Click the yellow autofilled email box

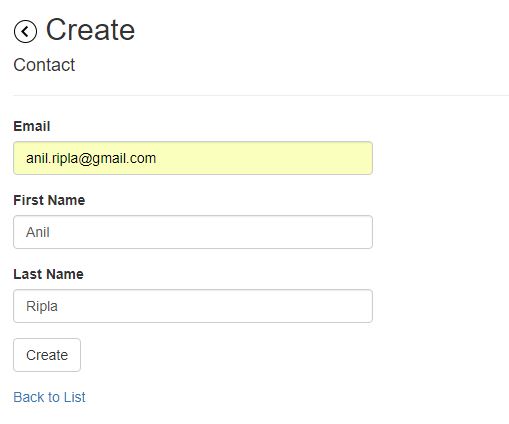pyautogui.click(x=193, y=158)
